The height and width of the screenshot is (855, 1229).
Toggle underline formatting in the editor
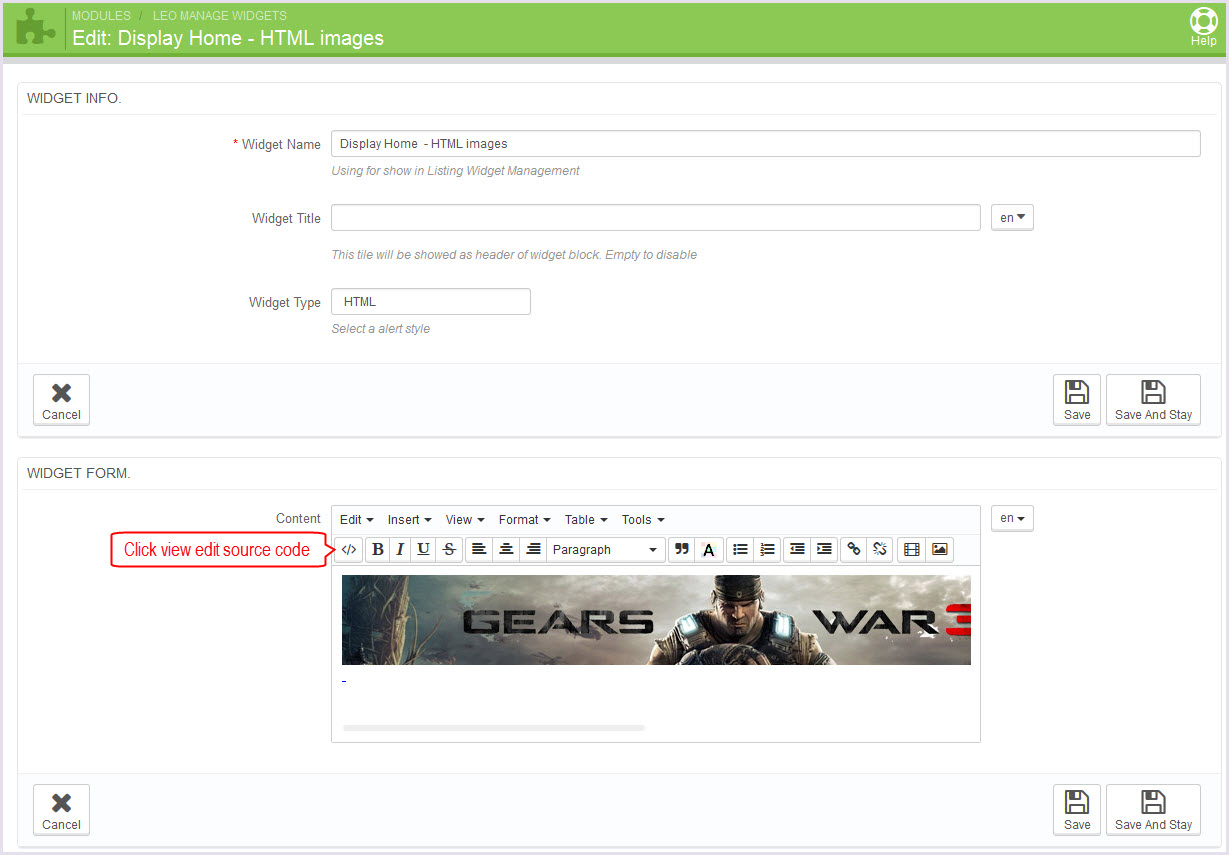coord(424,549)
